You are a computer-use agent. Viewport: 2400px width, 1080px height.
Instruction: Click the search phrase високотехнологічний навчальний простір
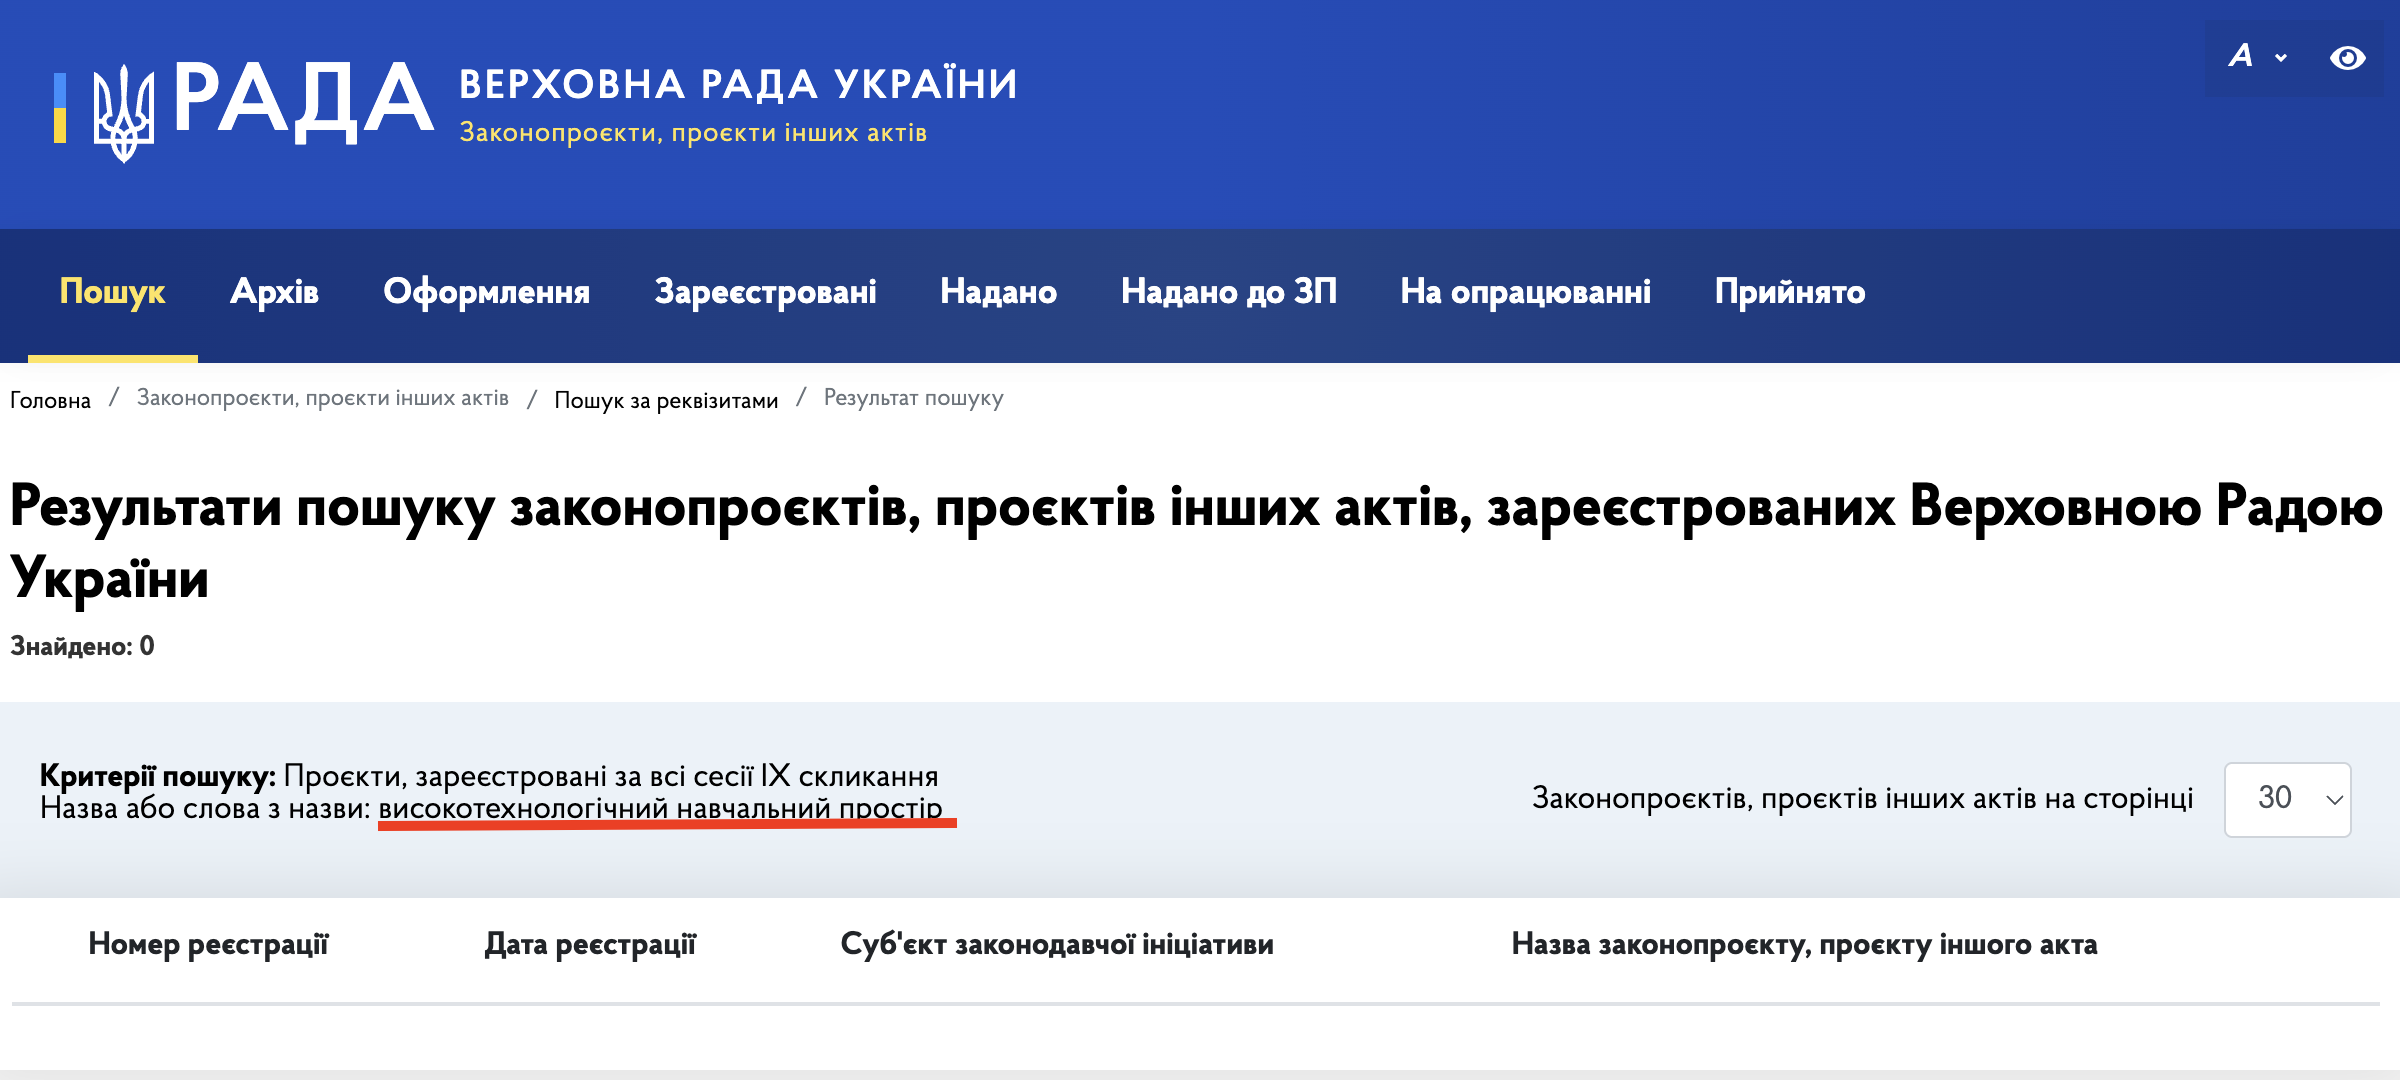click(x=660, y=808)
